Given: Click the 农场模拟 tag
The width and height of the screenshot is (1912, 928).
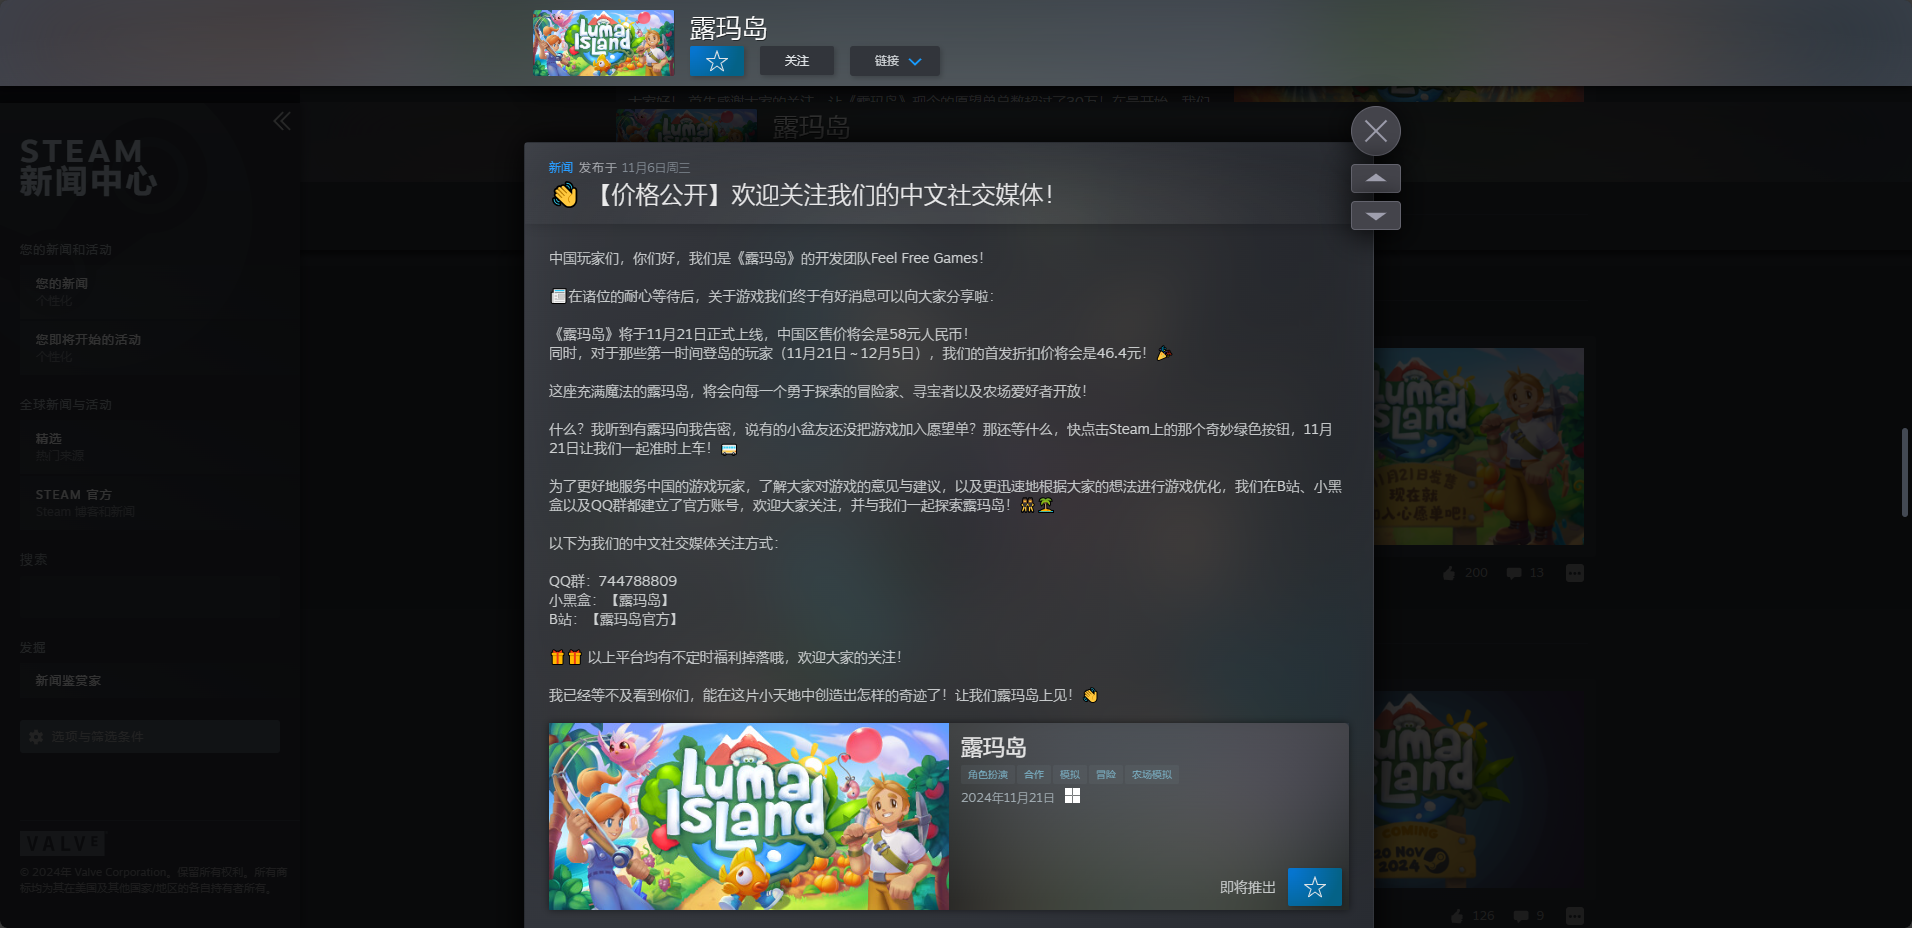Looking at the screenshot, I should point(1152,775).
